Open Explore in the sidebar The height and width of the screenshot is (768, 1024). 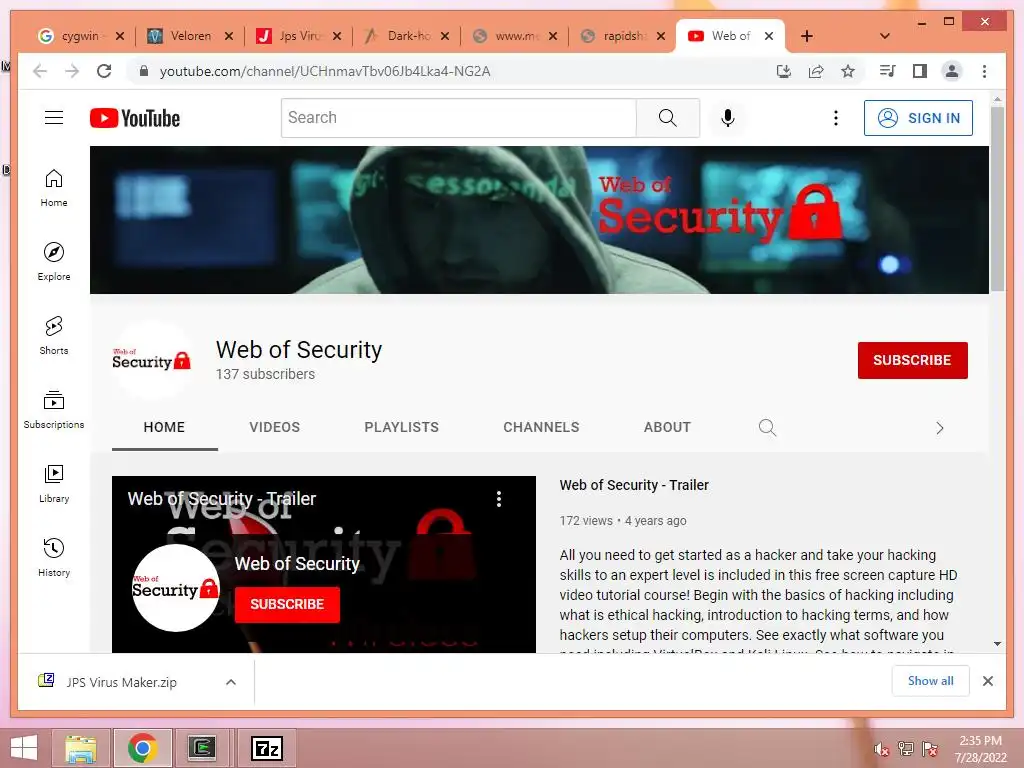[54, 262]
